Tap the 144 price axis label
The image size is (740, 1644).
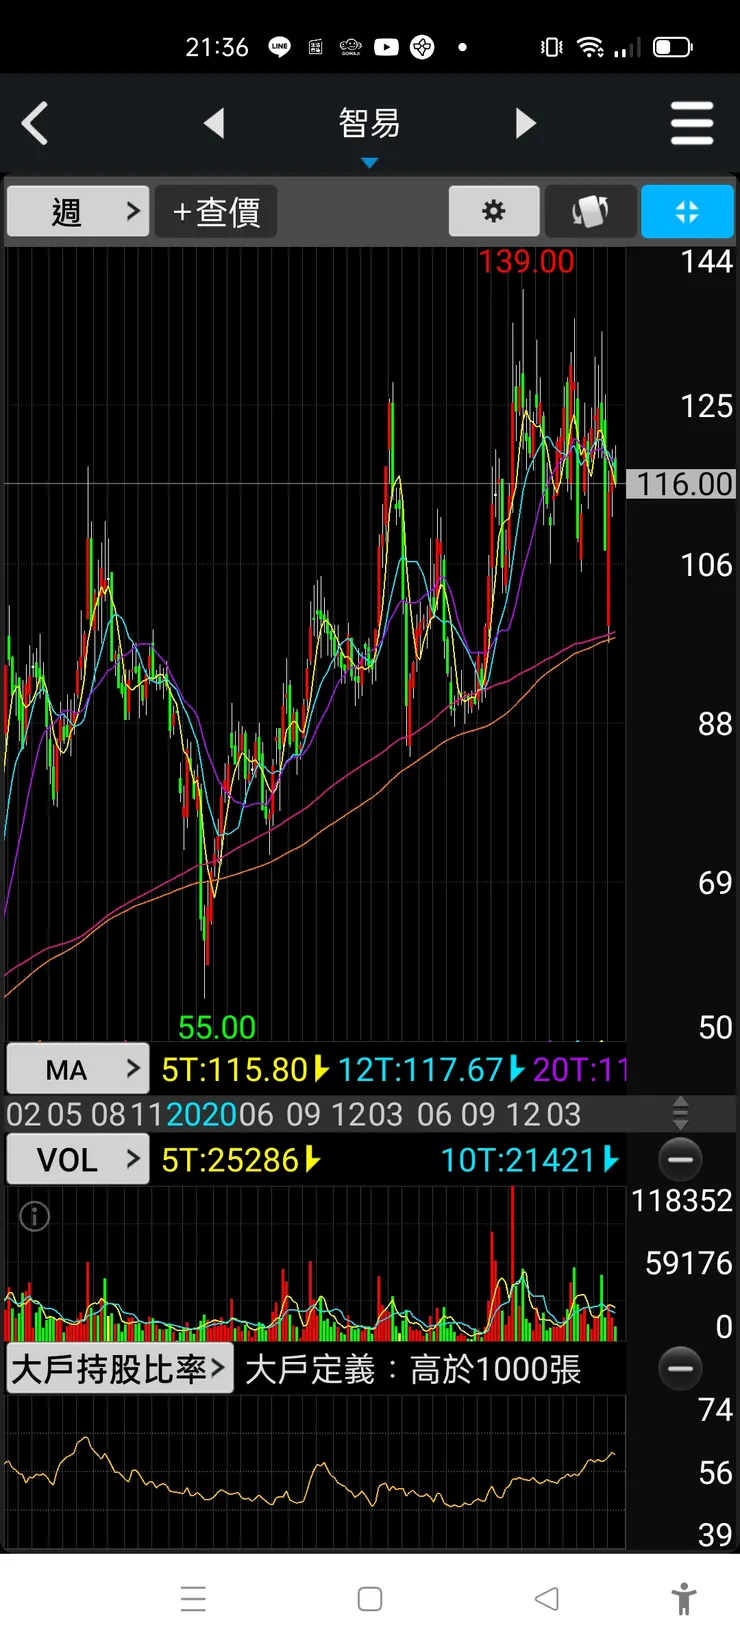click(x=706, y=262)
